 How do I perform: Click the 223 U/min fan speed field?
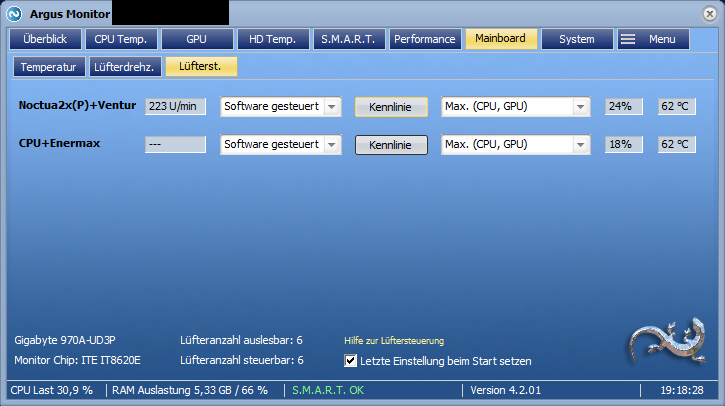tap(175, 106)
